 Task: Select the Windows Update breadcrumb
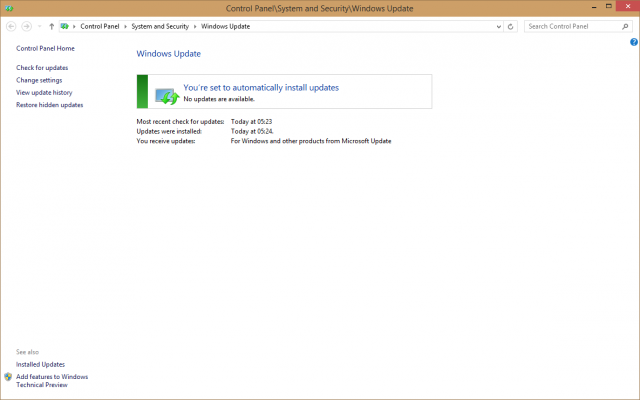[x=225, y=26]
